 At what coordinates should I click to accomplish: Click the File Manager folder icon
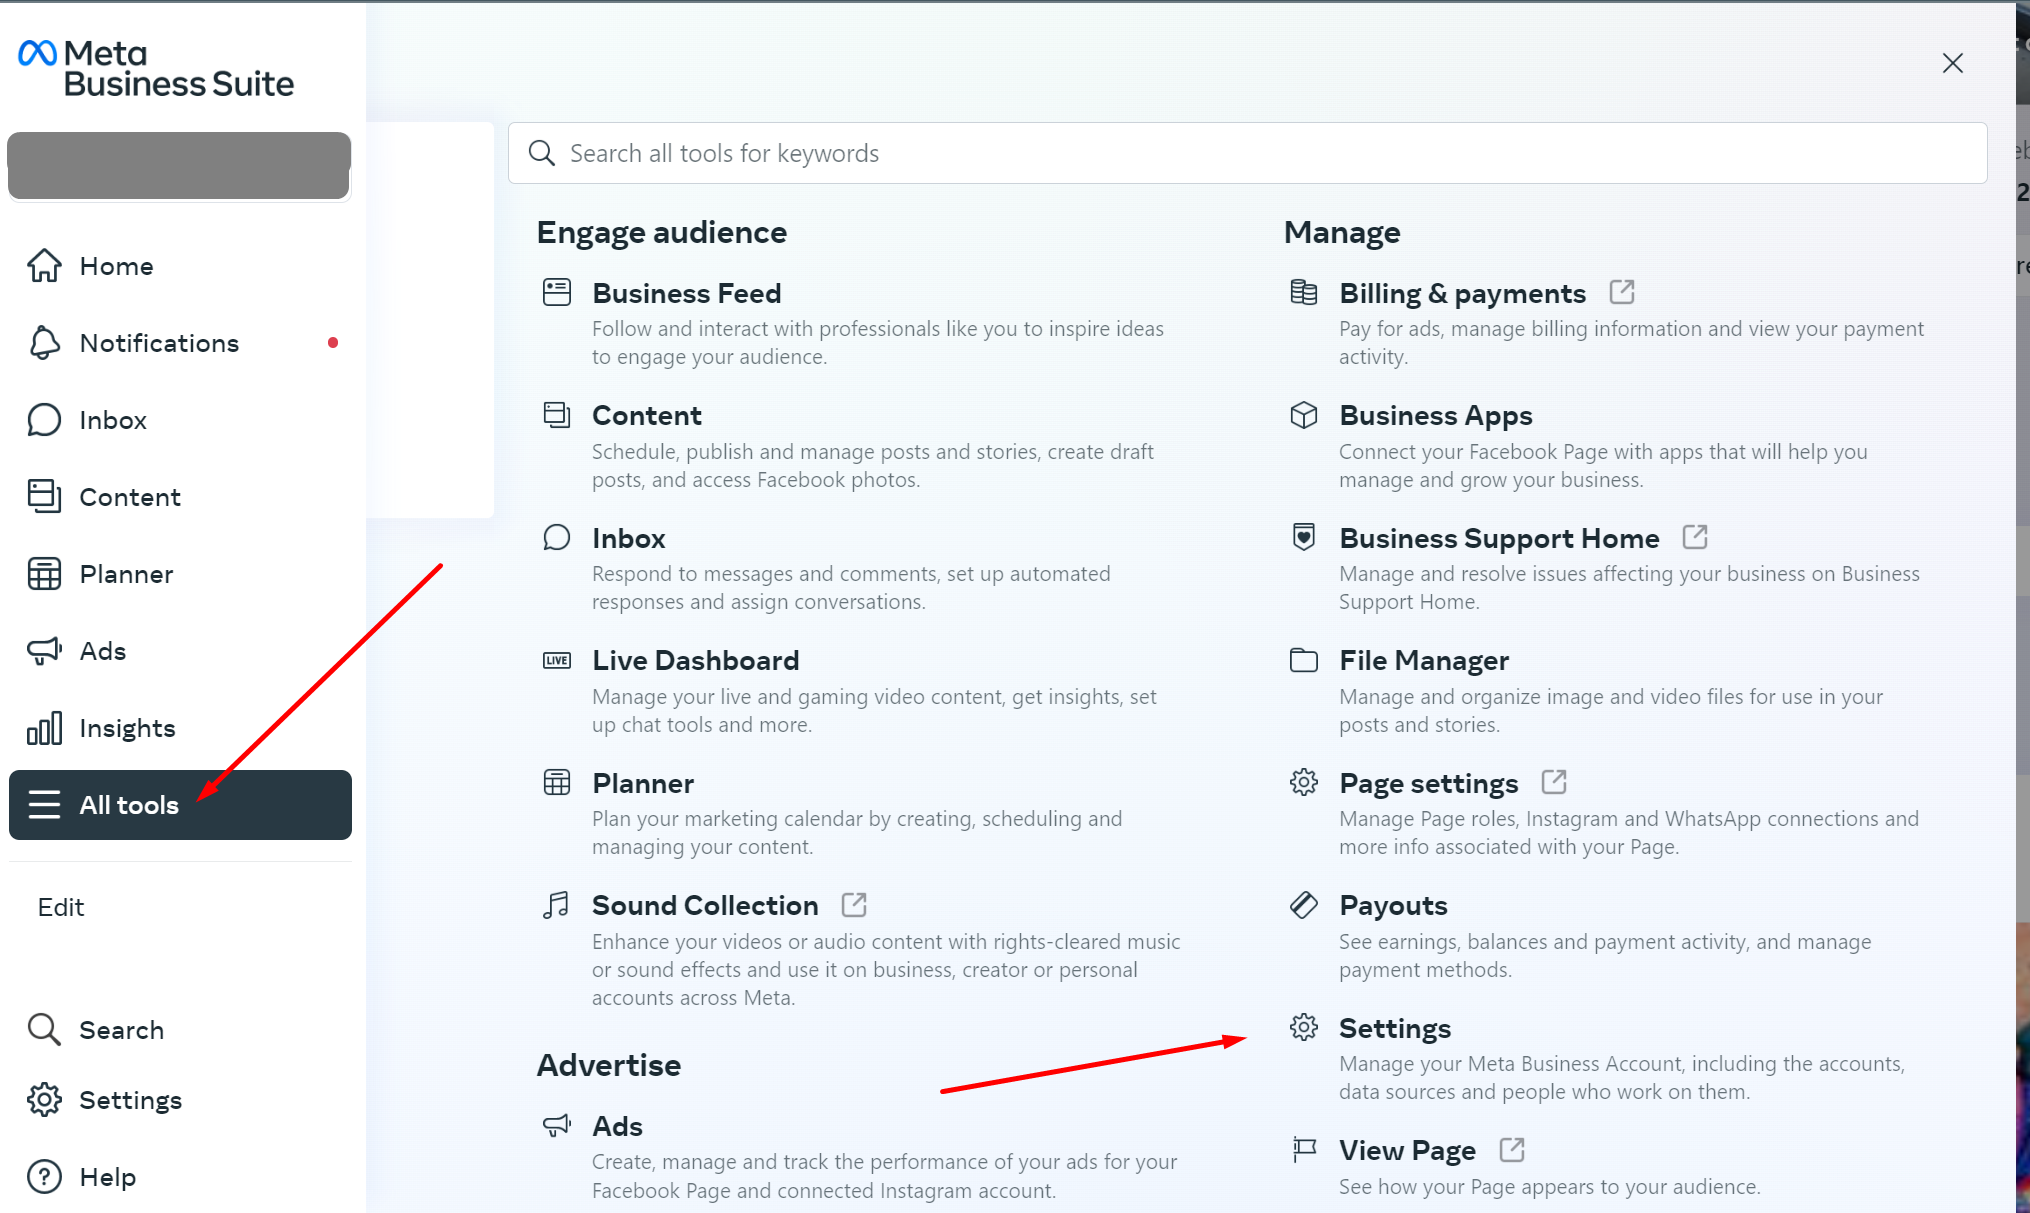(x=1304, y=660)
